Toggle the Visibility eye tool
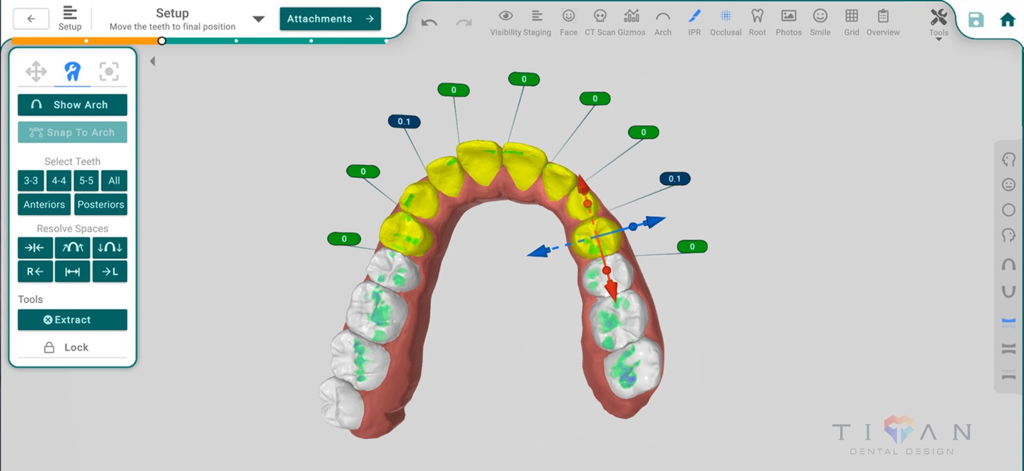Screen dimensions: 1024x471 pyautogui.click(x=505, y=22)
